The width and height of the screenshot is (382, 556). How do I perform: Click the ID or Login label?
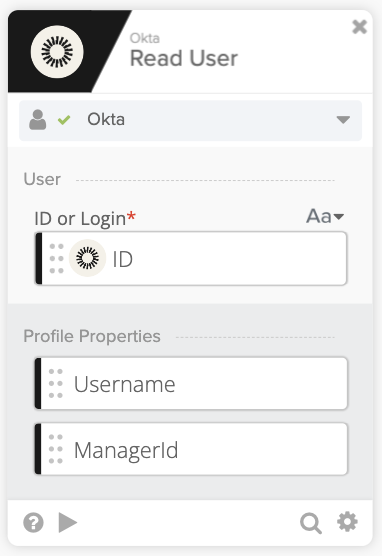[80, 218]
